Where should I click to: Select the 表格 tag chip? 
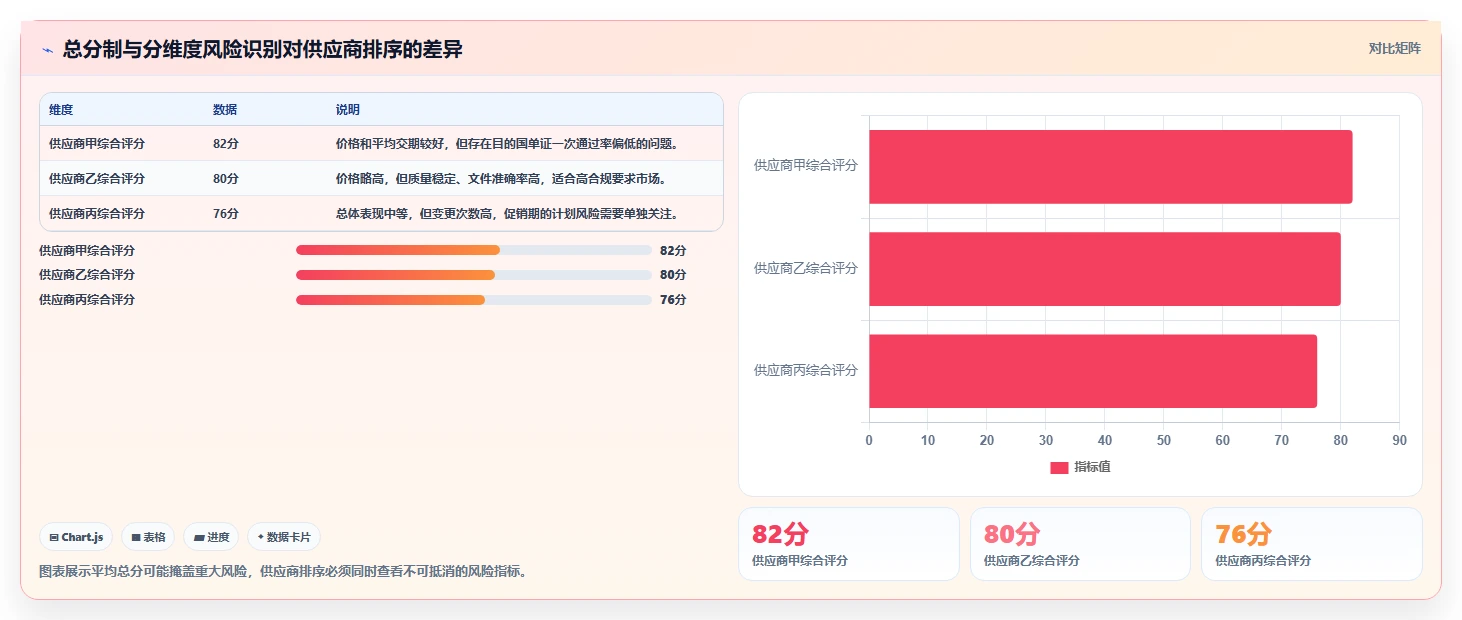click(148, 537)
